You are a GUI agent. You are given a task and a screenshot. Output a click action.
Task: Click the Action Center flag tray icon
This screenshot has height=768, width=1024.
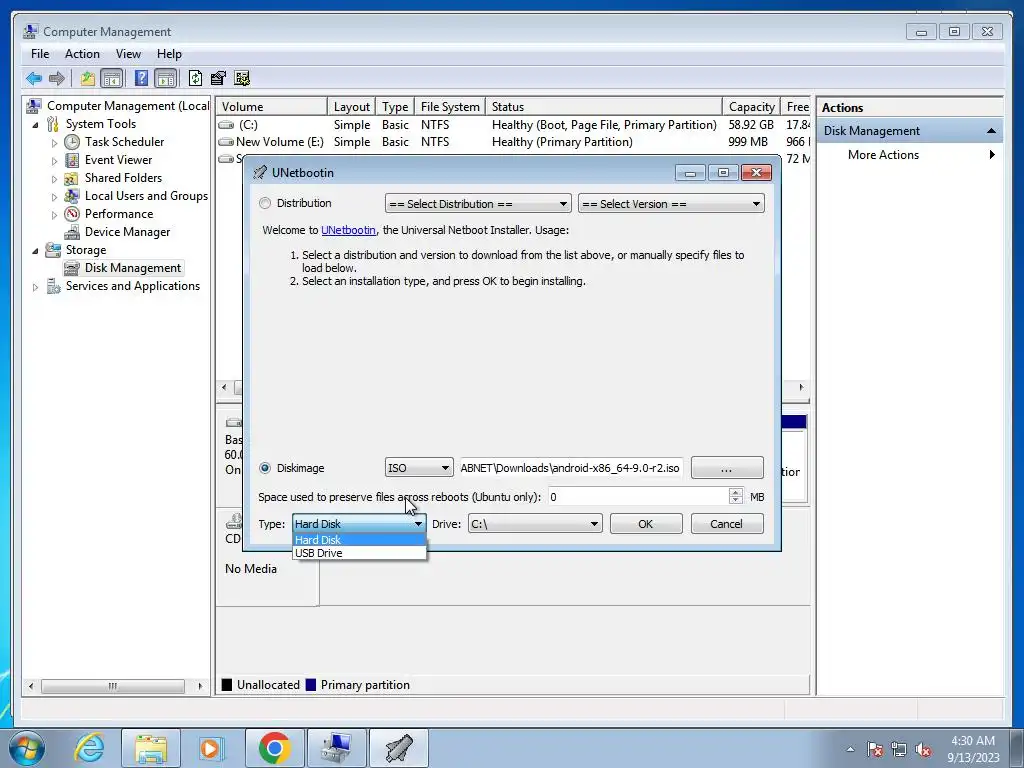875,750
